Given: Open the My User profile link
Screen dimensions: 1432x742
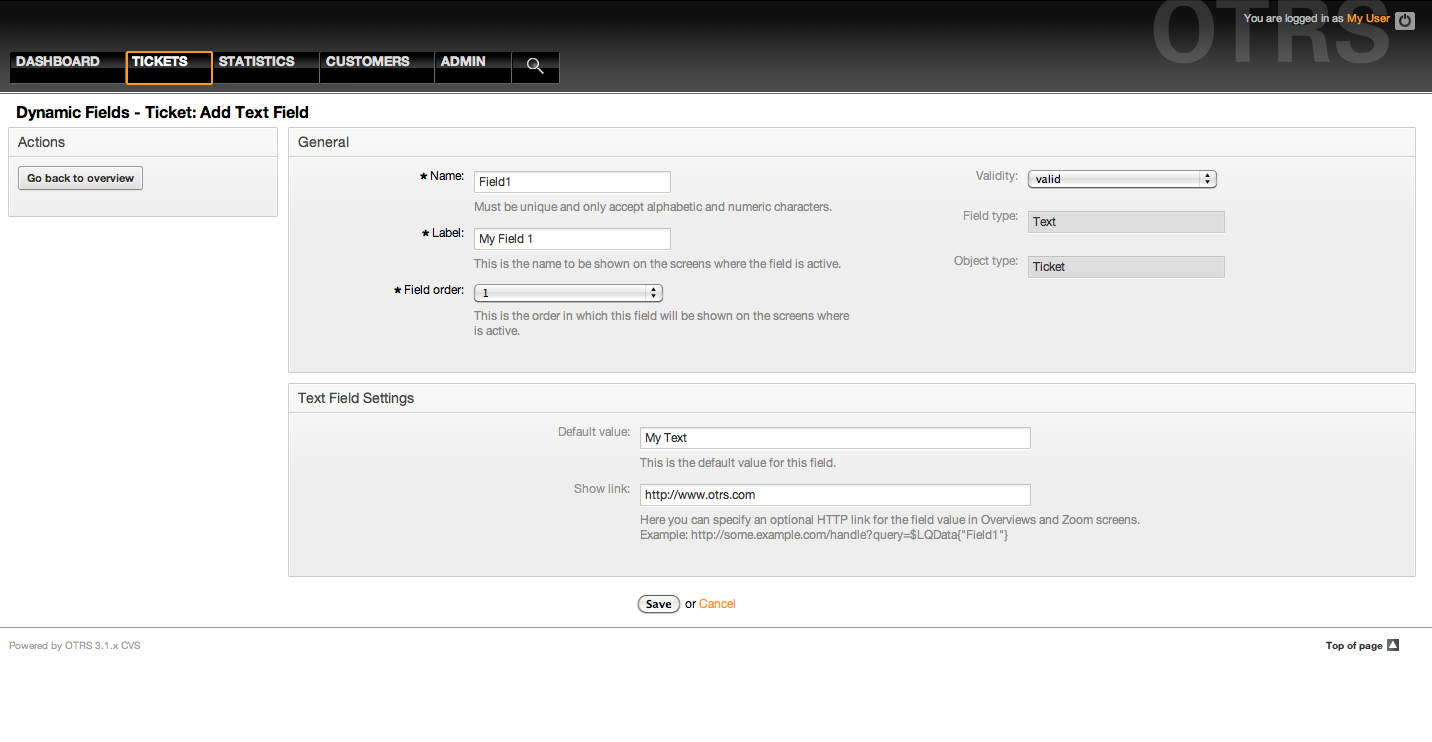Looking at the screenshot, I should click(1368, 19).
